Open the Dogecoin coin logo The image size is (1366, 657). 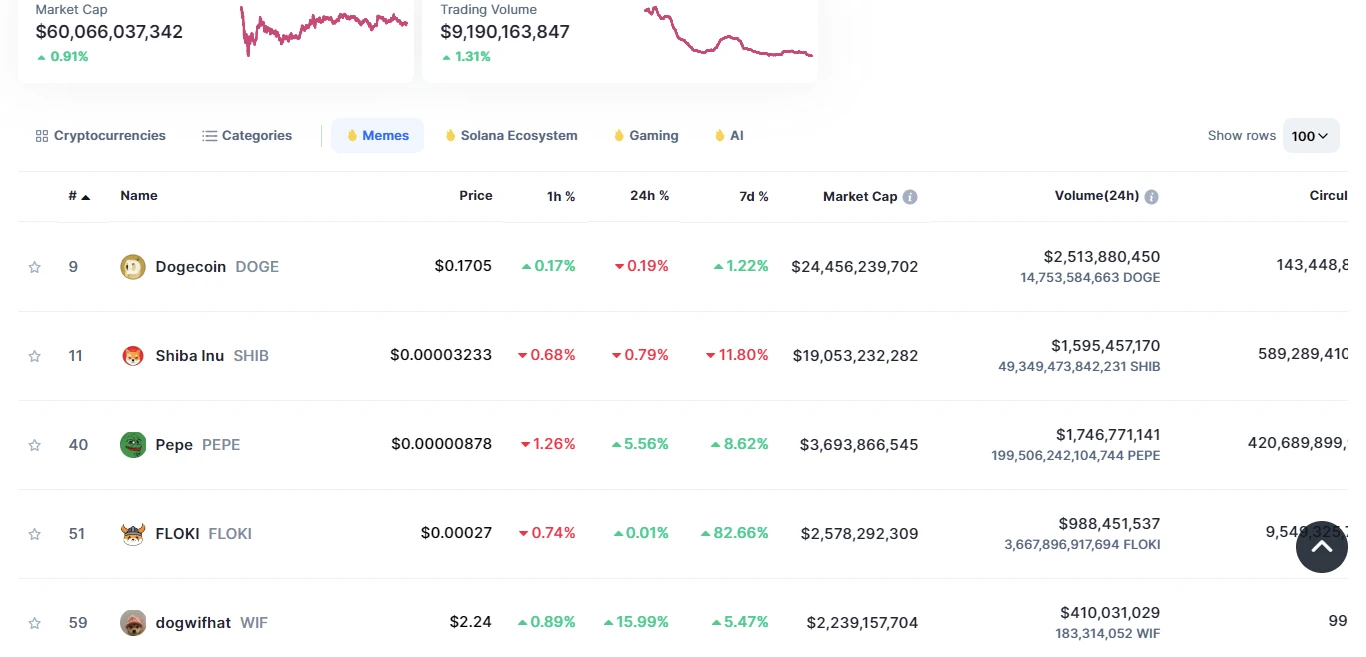pos(133,267)
